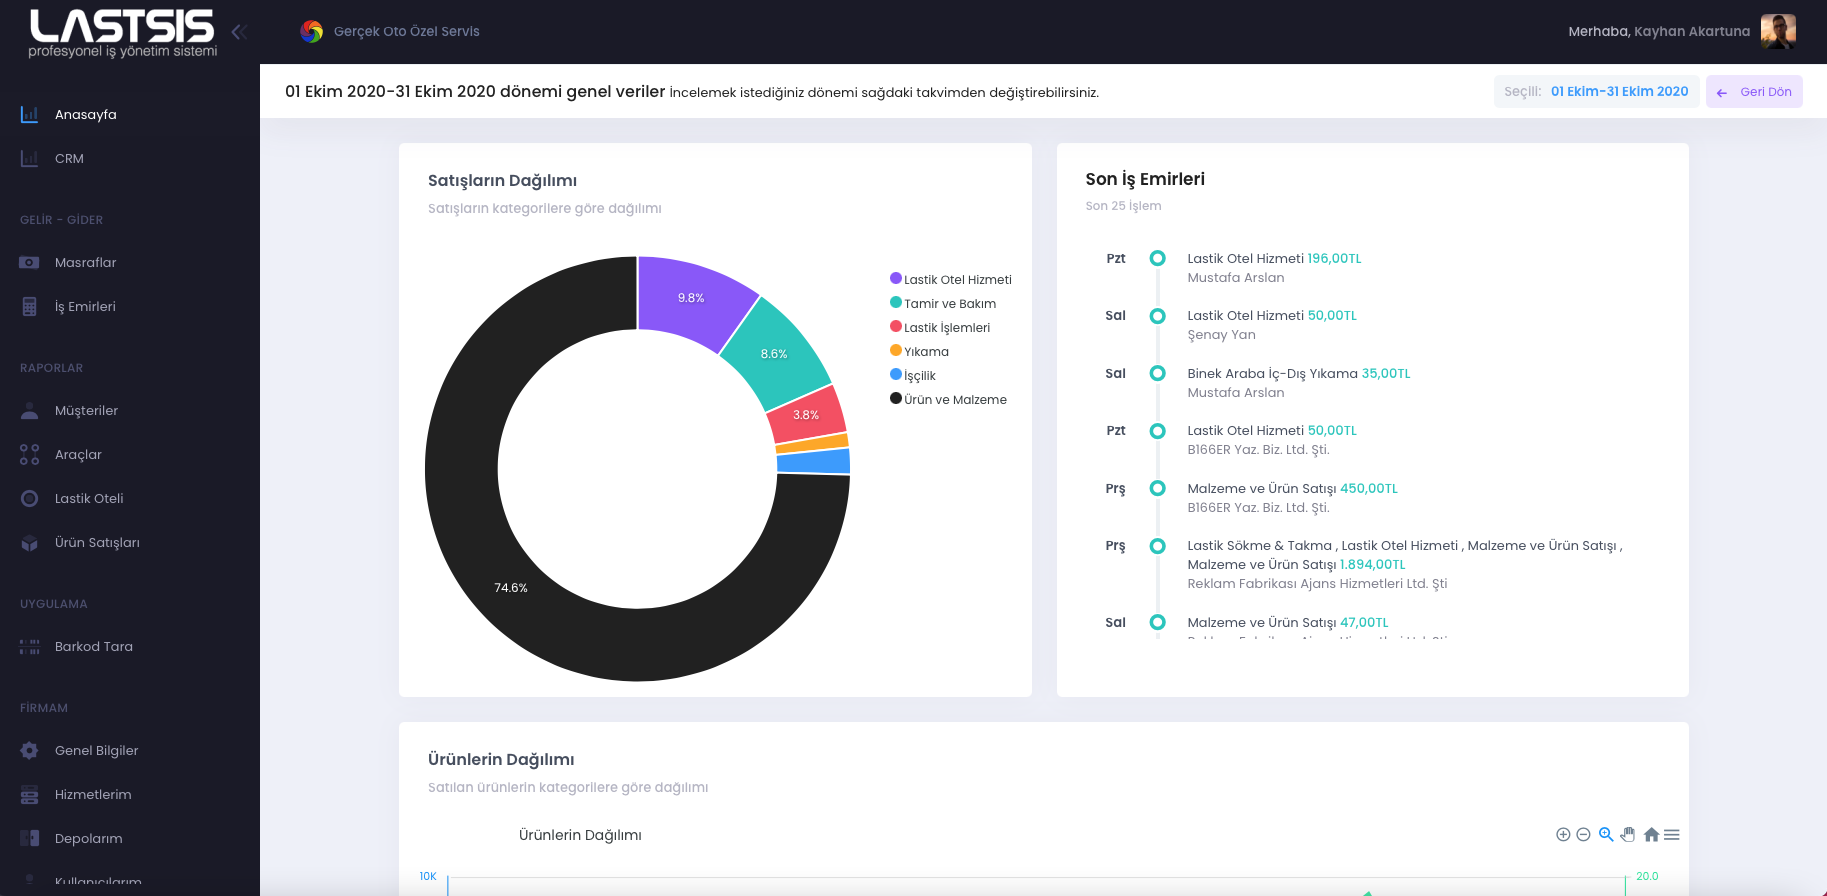Open the chart hamburger menu
Image resolution: width=1827 pixels, height=896 pixels.
1672,834
